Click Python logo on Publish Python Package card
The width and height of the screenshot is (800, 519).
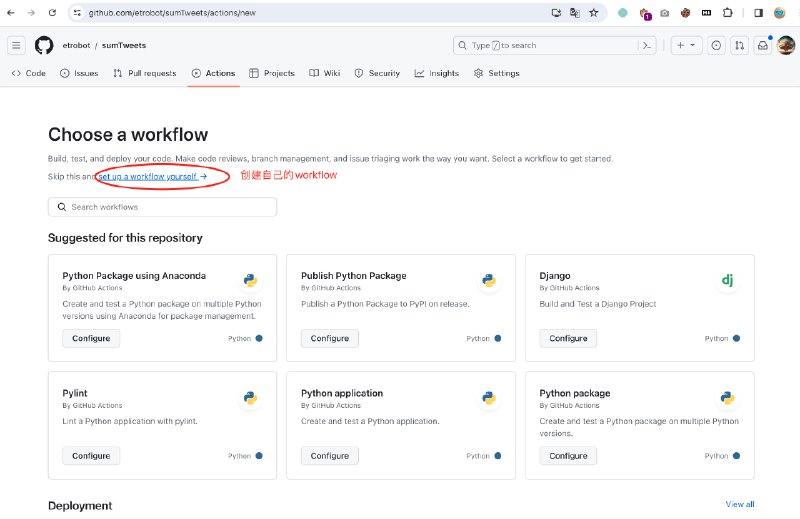click(x=489, y=280)
